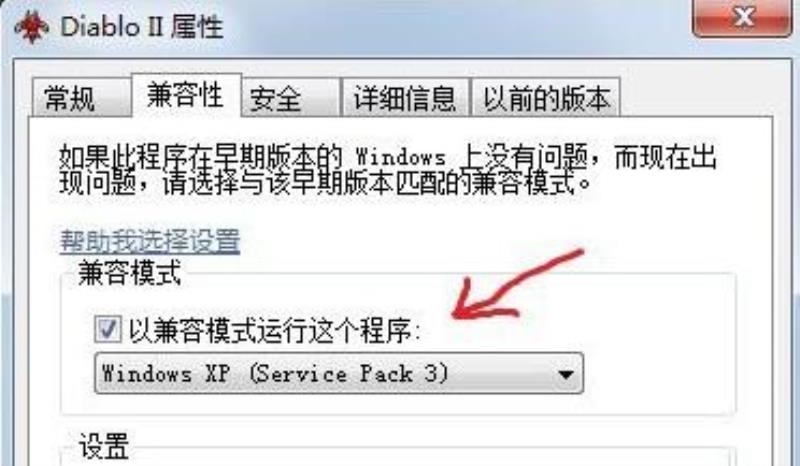Image resolution: width=800 pixels, height=466 pixels.
Task: Open the 安全 tab
Action: pos(290,97)
